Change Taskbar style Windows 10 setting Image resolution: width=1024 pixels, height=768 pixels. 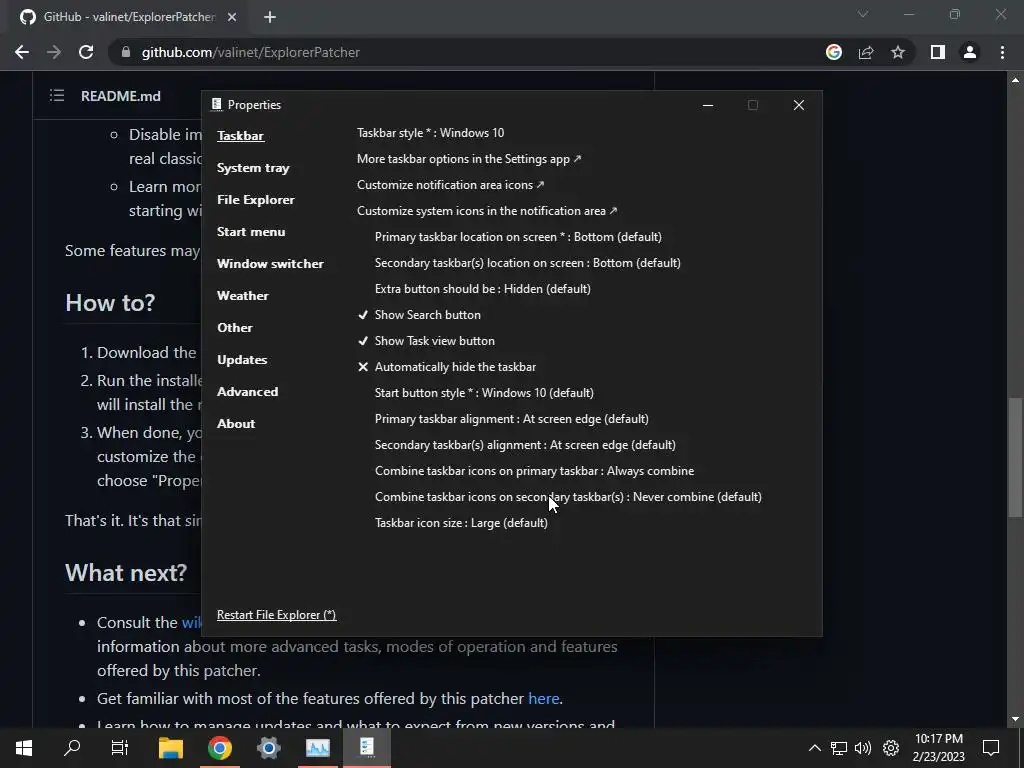point(430,133)
